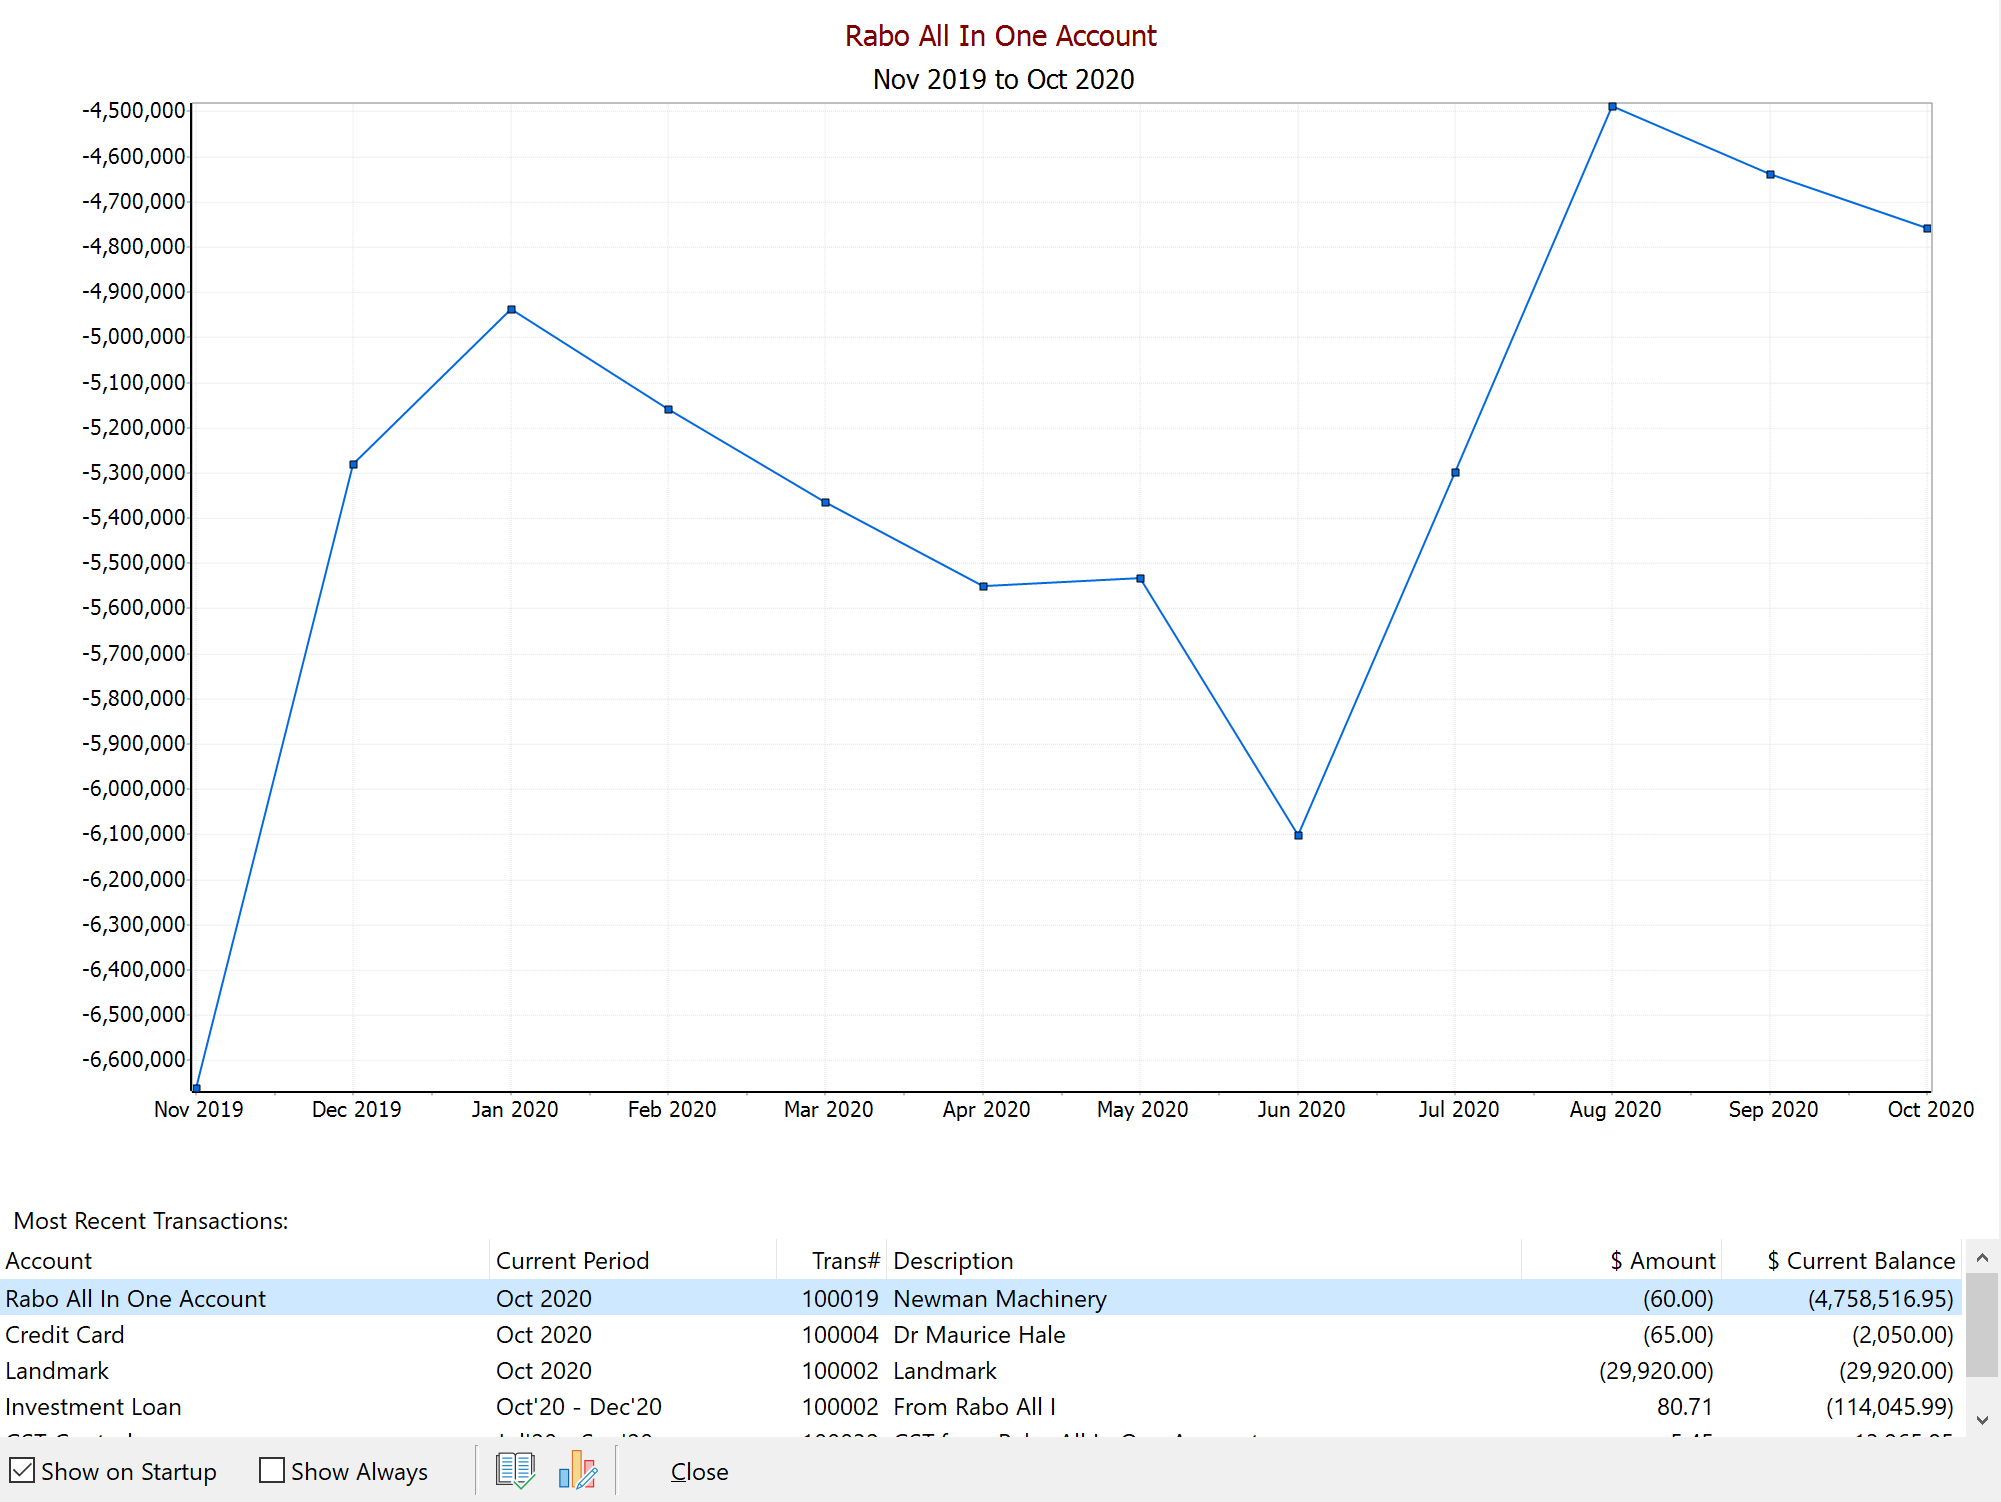
Task: Click the Jun 2020 low data point
Action: click(1298, 835)
